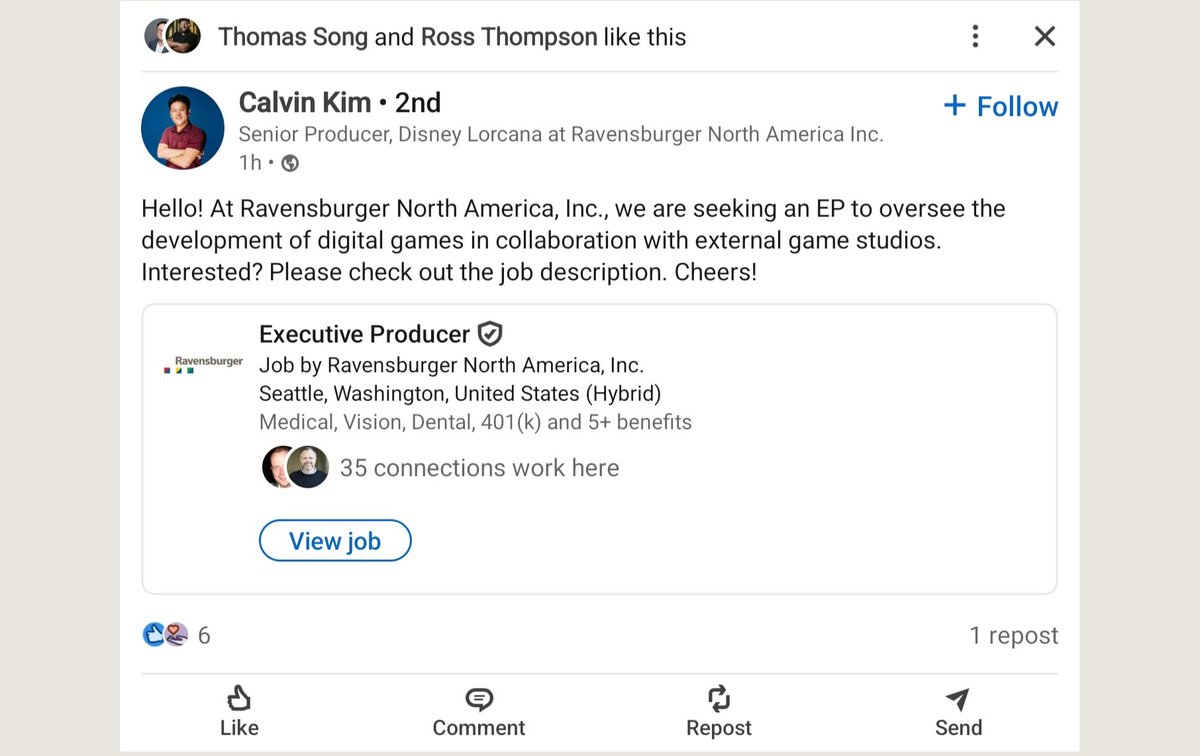Click the Senior Producer, Disney Lorcana headline text
This screenshot has height=756, width=1200.
[561, 134]
